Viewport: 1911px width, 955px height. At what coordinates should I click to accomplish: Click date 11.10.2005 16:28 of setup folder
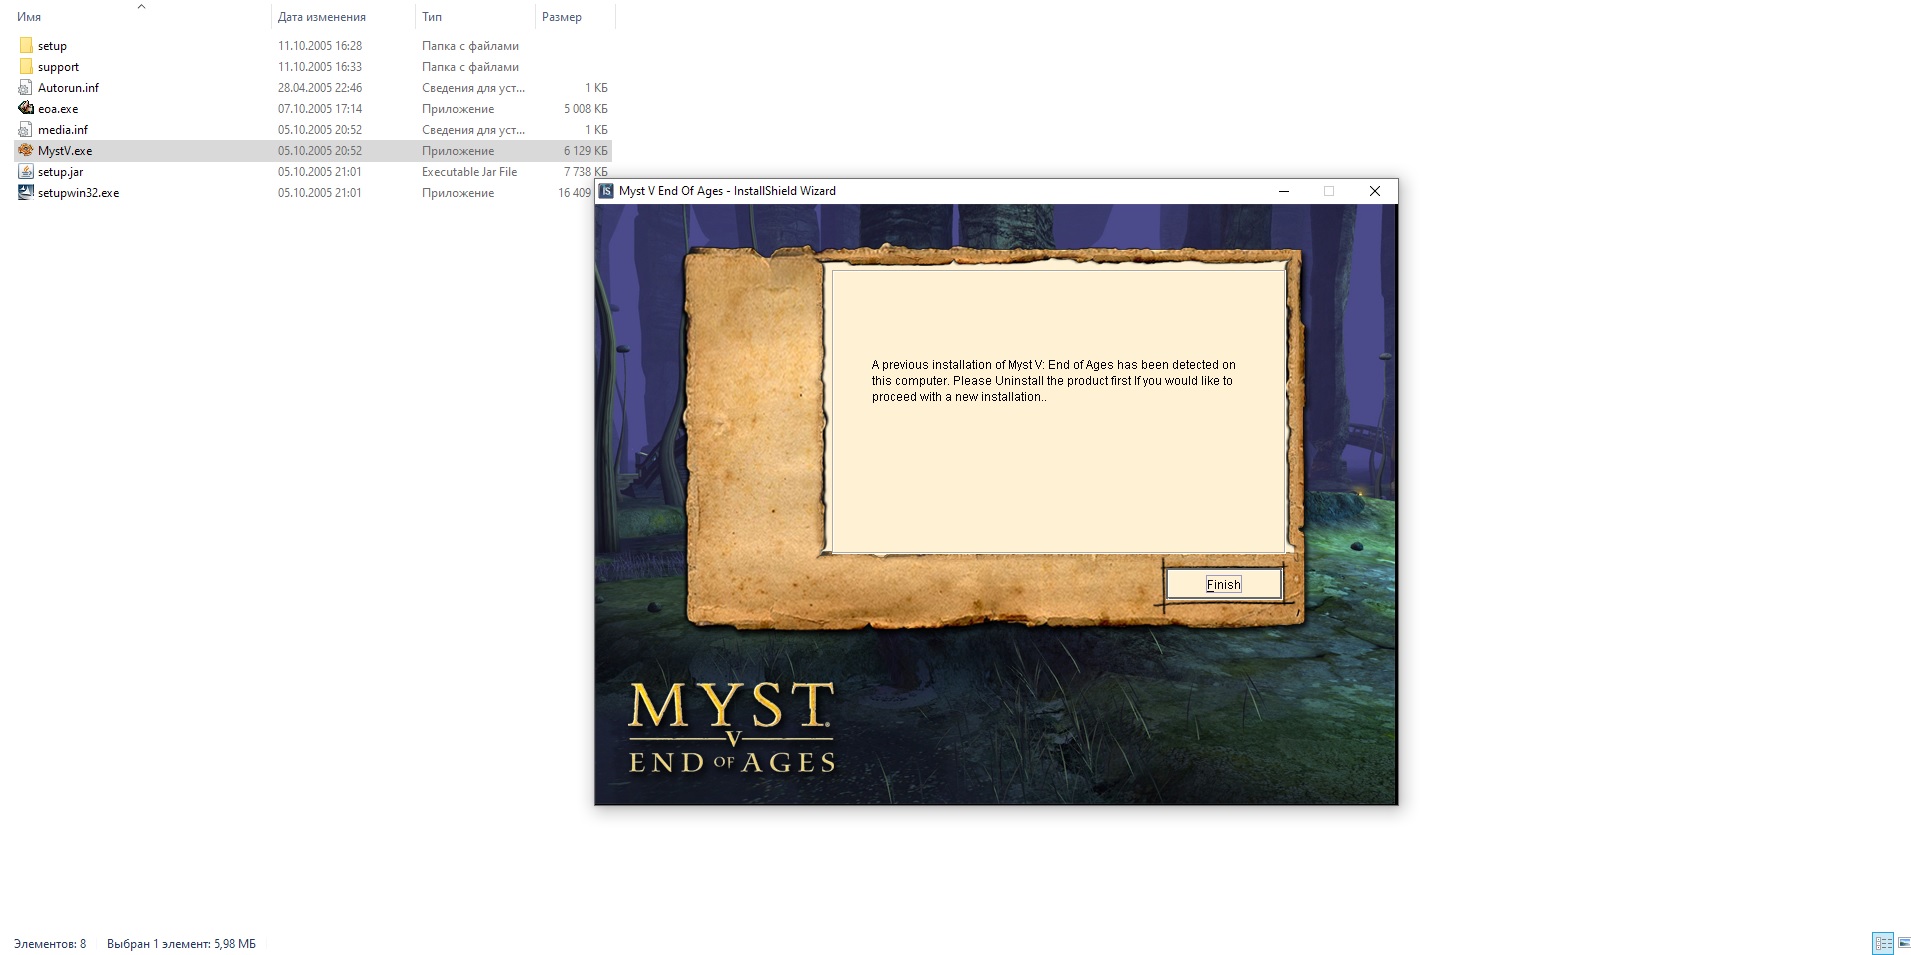(x=320, y=46)
